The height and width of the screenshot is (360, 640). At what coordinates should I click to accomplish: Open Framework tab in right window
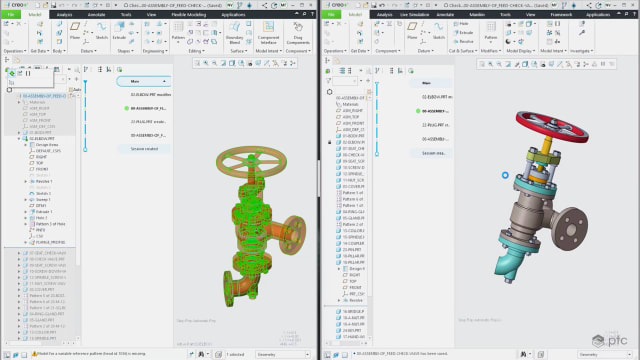pyautogui.click(x=561, y=14)
